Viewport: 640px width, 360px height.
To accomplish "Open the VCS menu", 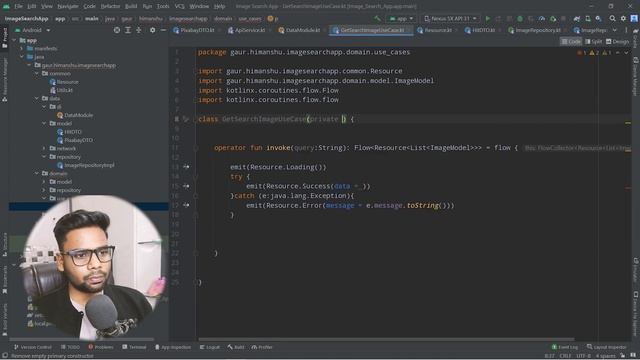I will click(x=180, y=7).
